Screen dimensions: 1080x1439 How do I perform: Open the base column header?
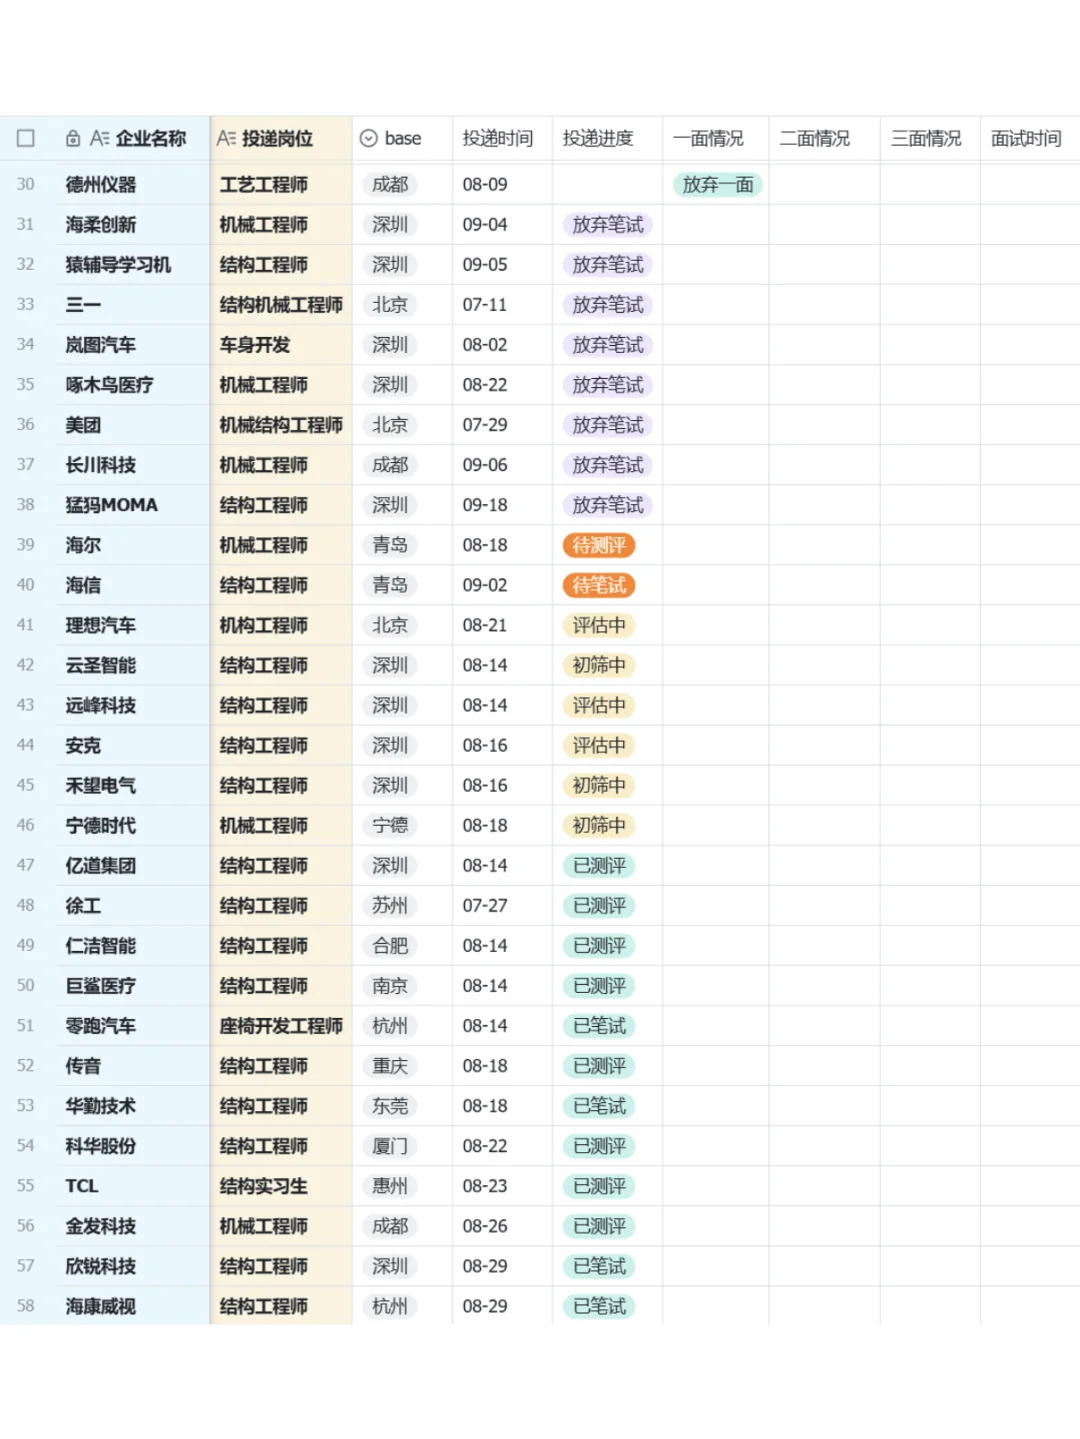click(x=402, y=138)
